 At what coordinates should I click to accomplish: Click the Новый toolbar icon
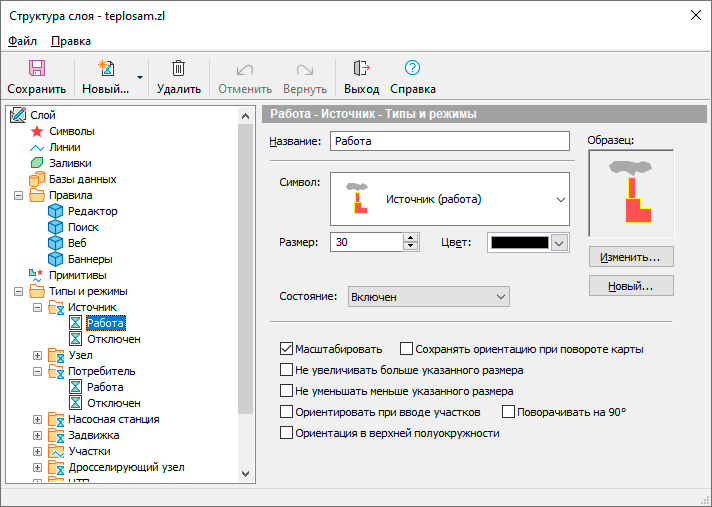tap(105, 69)
